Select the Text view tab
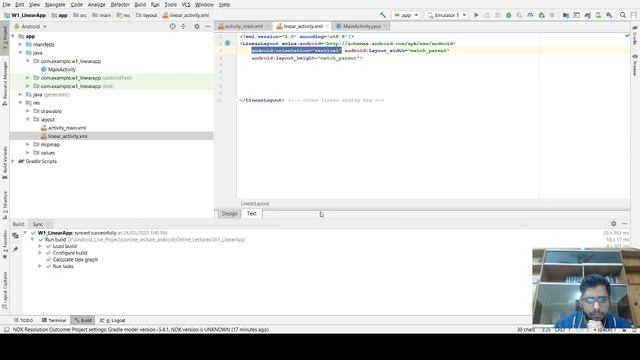The width and height of the screenshot is (640, 360). tap(251, 213)
